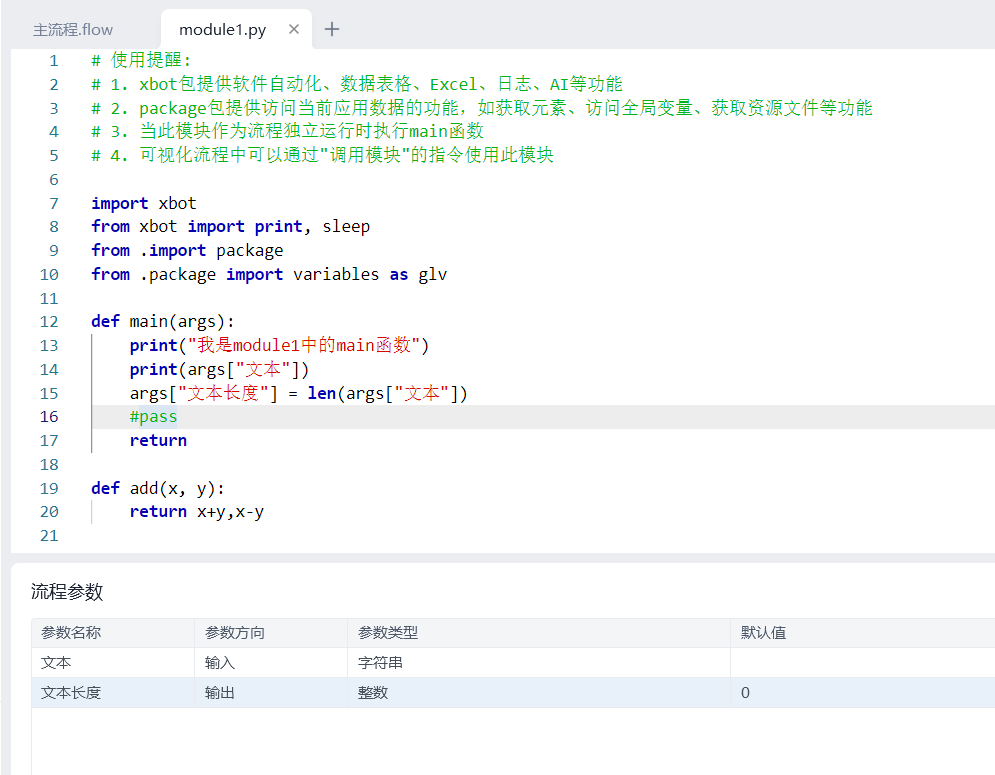Click empty default value of 文本 row

pyautogui.click(x=860, y=663)
